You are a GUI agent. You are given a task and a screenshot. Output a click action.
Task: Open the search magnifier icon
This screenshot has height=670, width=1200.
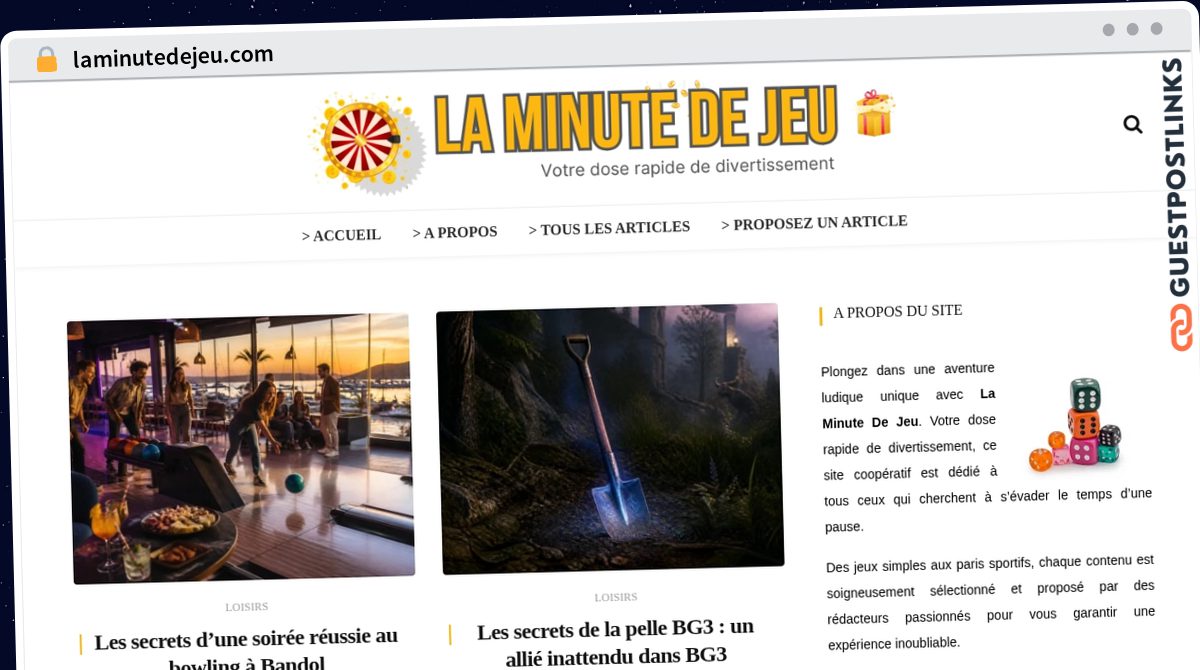click(x=1132, y=125)
